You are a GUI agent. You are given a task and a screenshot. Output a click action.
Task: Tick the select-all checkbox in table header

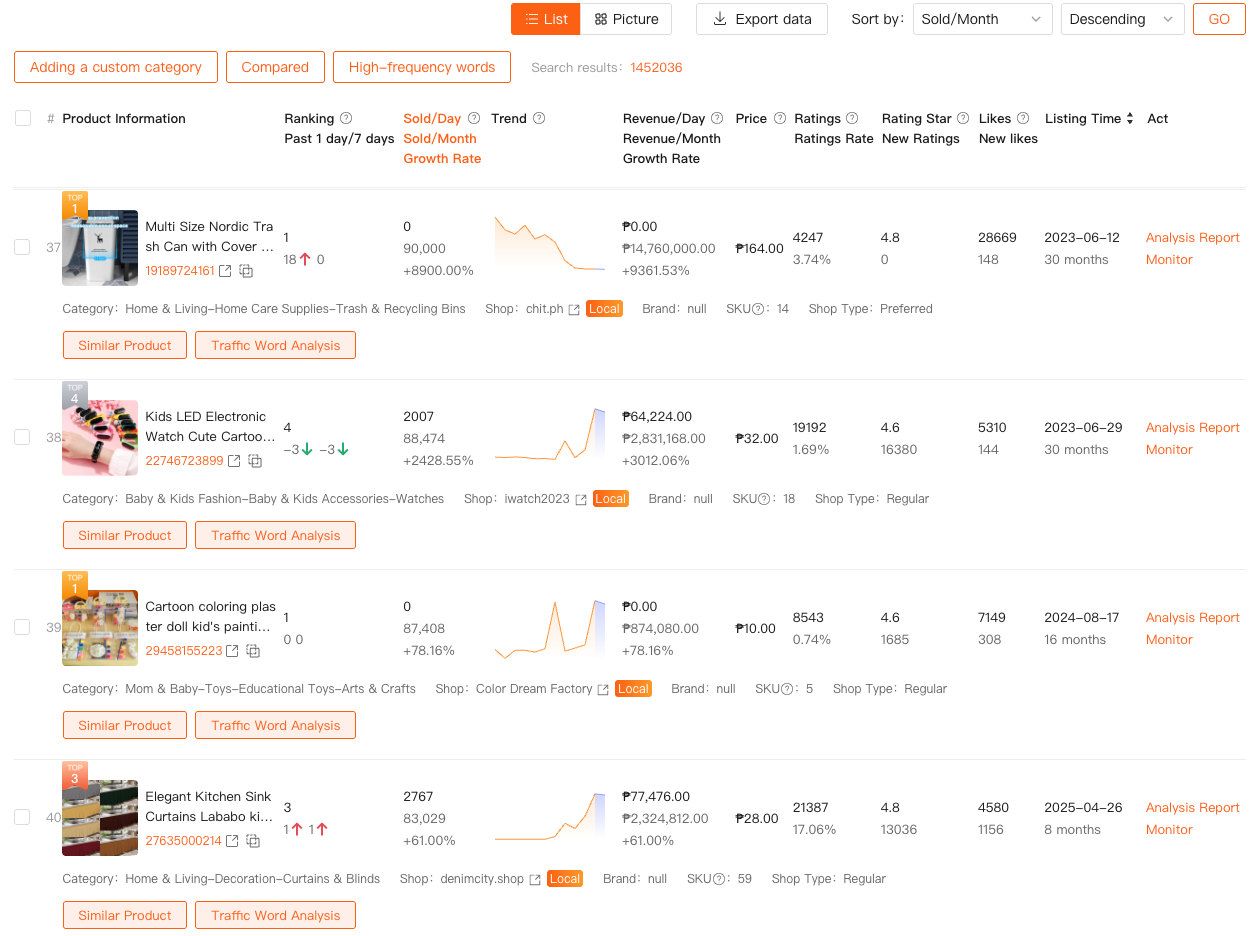tap(23, 118)
